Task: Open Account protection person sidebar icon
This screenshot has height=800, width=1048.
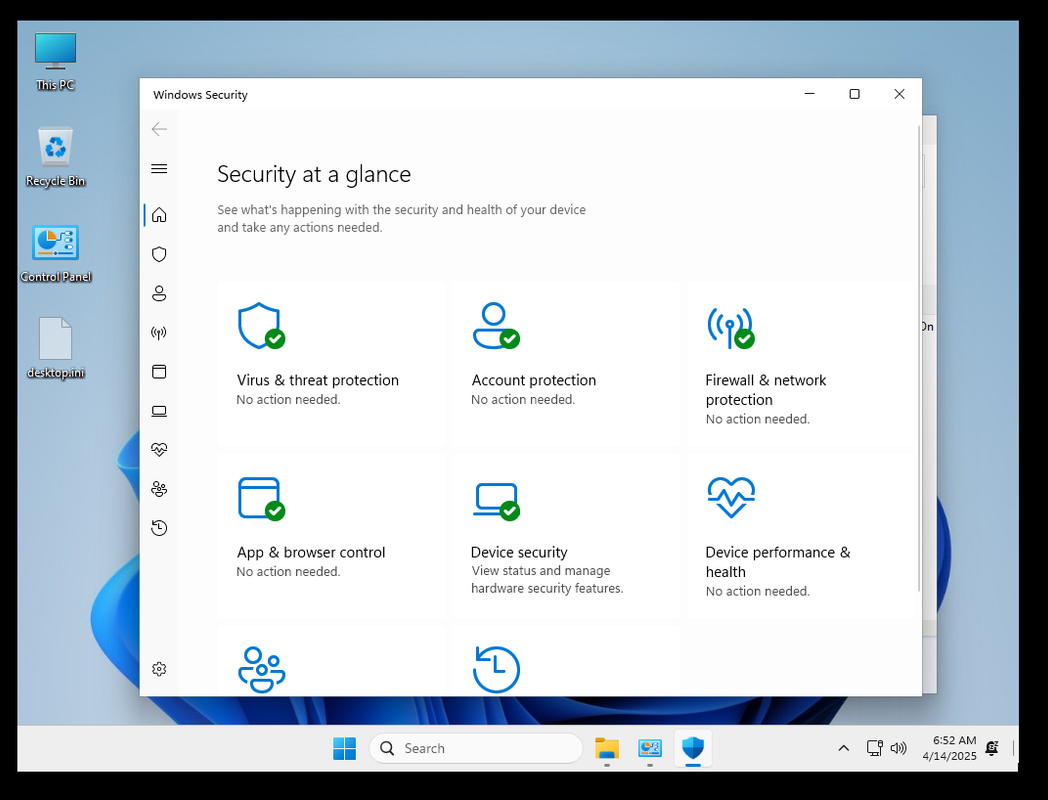Action: pyautogui.click(x=159, y=293)
